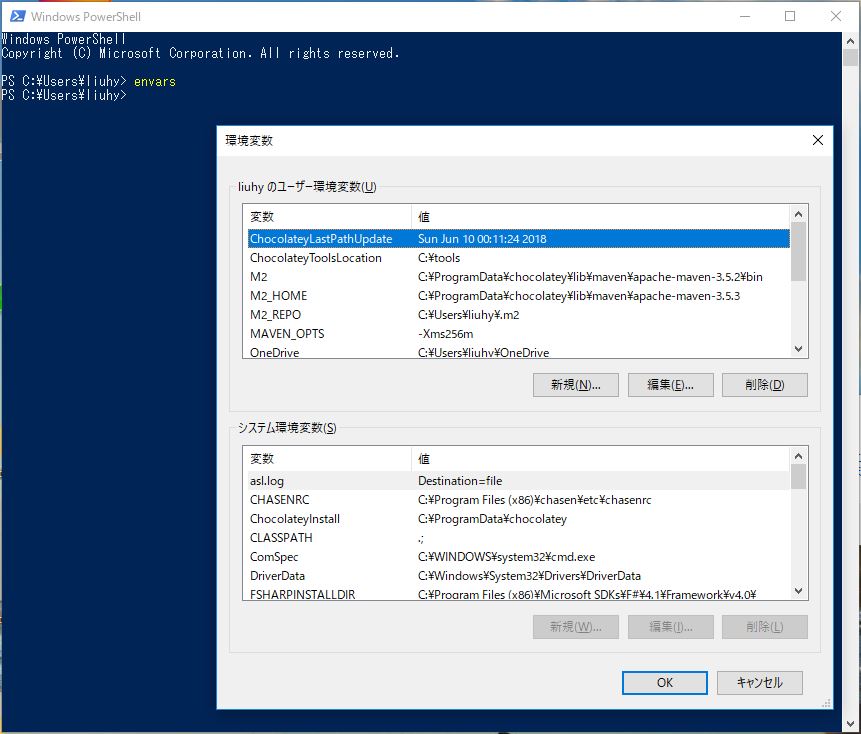Select the ChocolateyLastPathUpdate user variable

(518, 239)
